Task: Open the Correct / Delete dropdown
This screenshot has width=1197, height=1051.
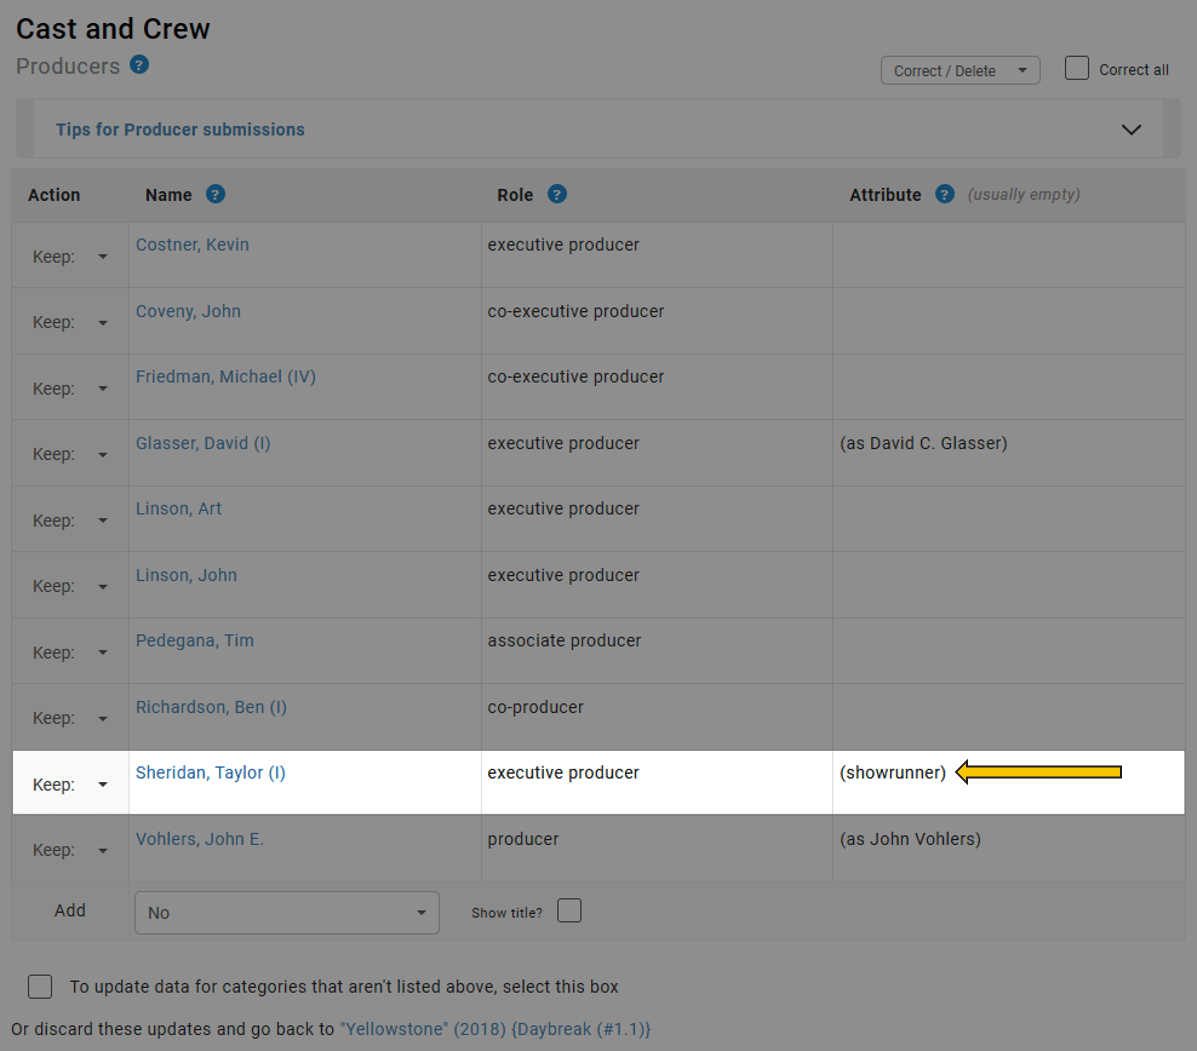Action: coord(960,70)
